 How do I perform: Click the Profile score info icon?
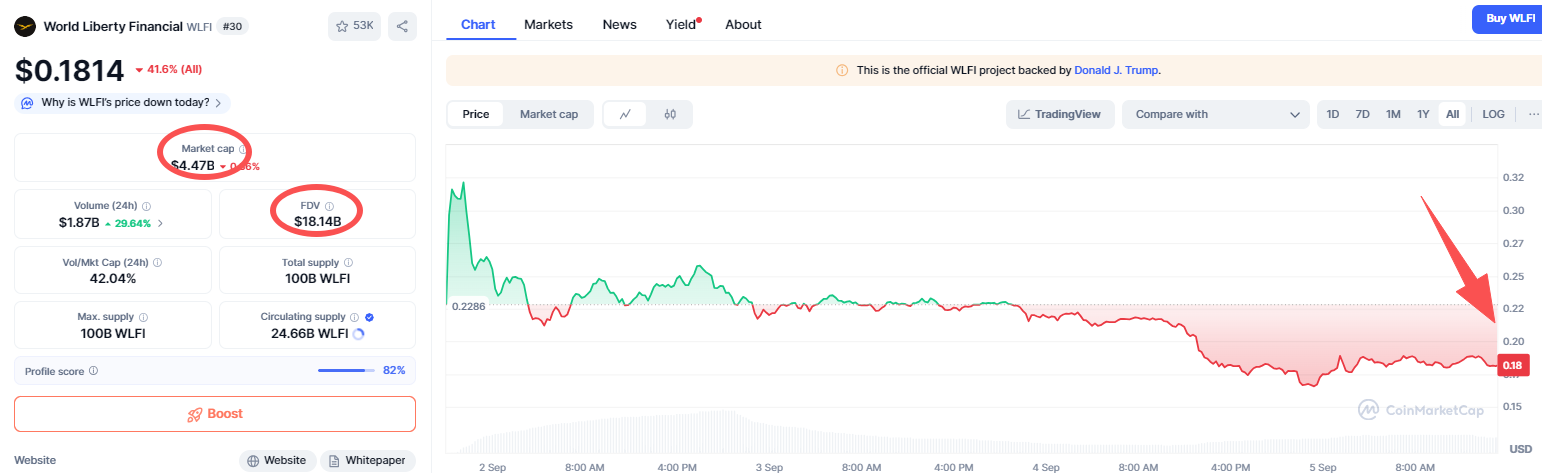coord(93,370)
